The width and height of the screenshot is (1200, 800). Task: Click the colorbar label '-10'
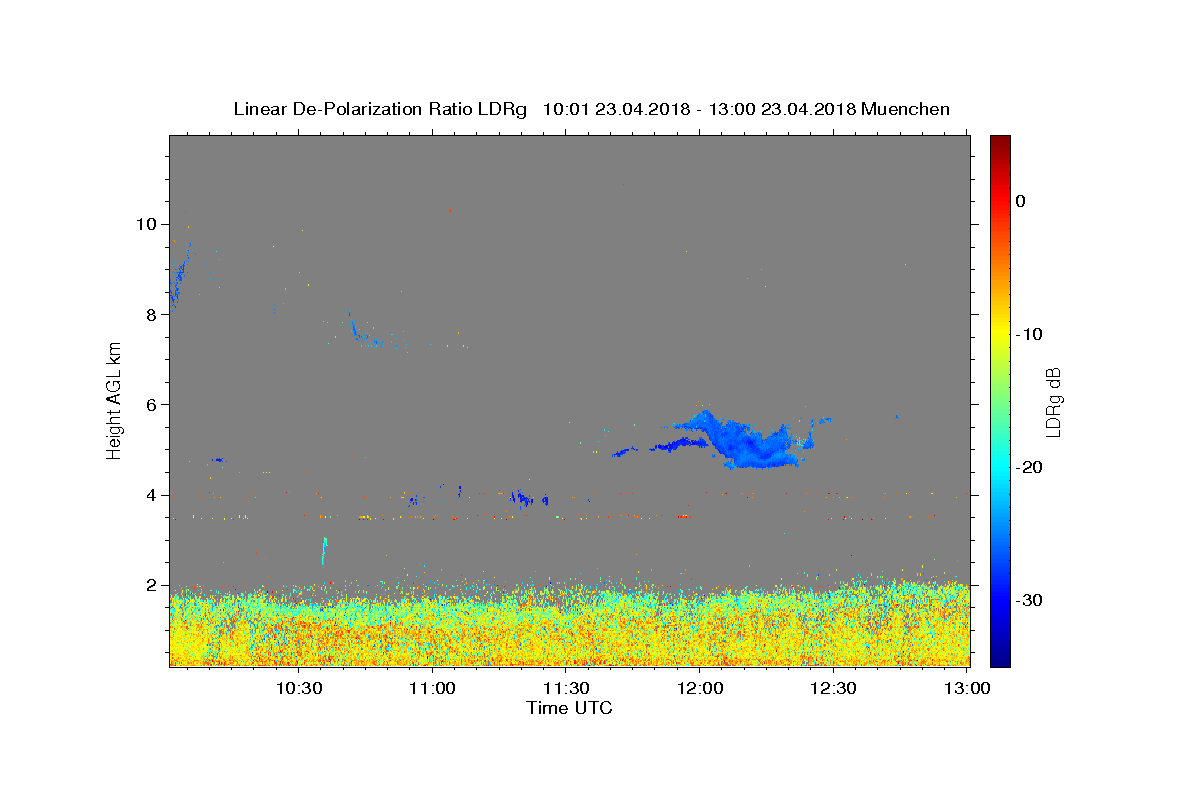pyautogui.click(x=1029, y=334)
